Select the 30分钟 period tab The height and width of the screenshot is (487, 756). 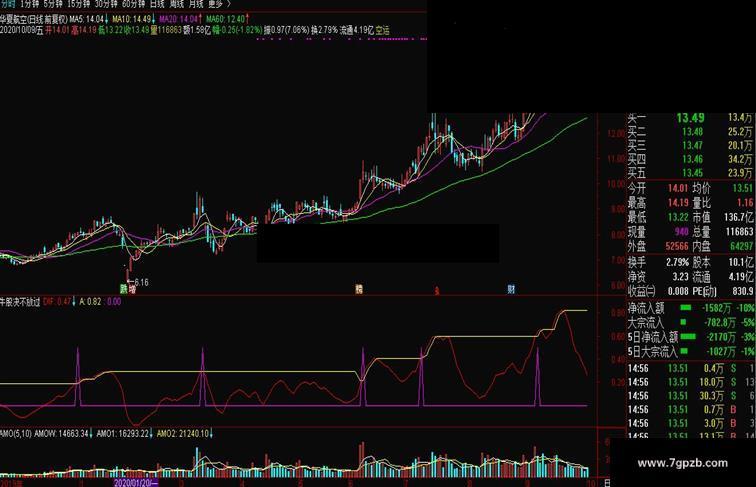pyautogui.click(x=106, y=4)
